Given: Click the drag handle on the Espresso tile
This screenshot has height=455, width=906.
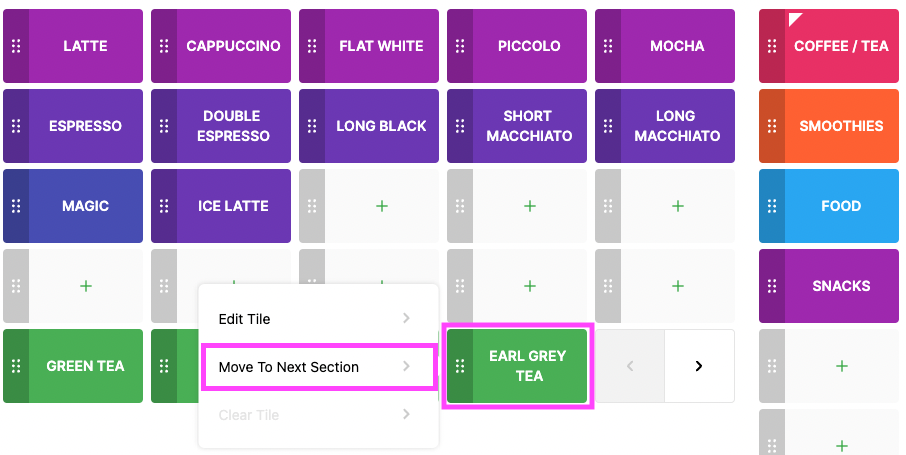Looking at the screenshot, I should click(x=16, y=126).
